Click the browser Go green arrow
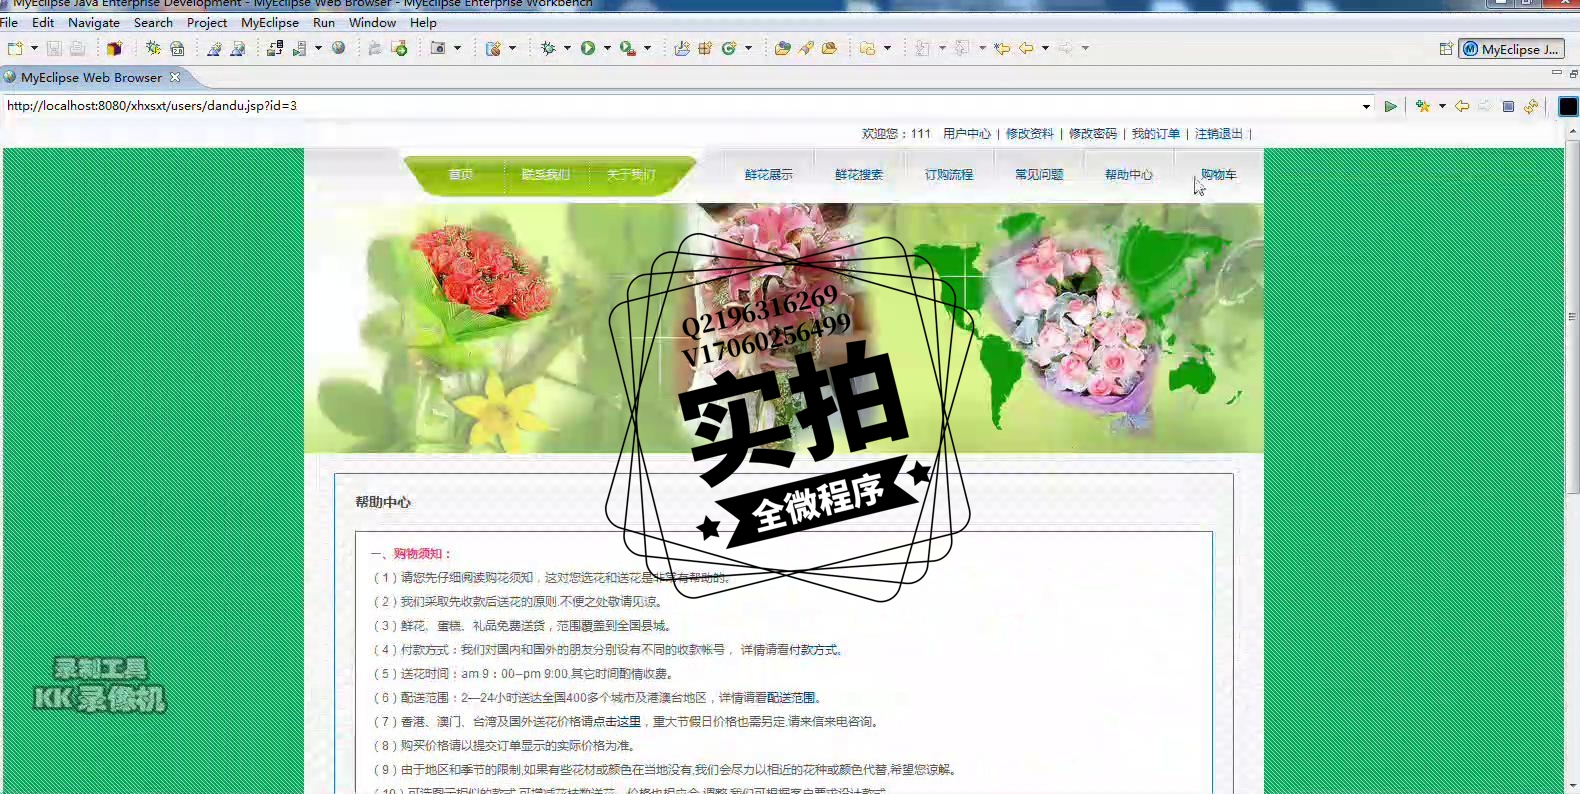This screenshot has width=1580, height=794. (x=1390, y=106)
